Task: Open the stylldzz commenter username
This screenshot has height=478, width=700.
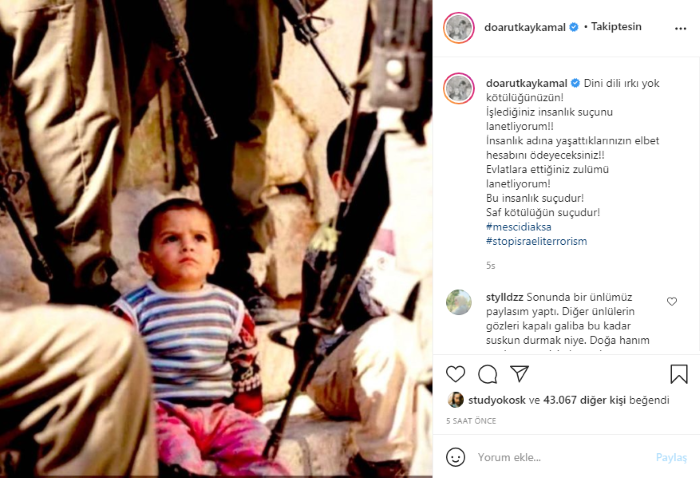Action: pyautogui.click(x=505, y=297)
